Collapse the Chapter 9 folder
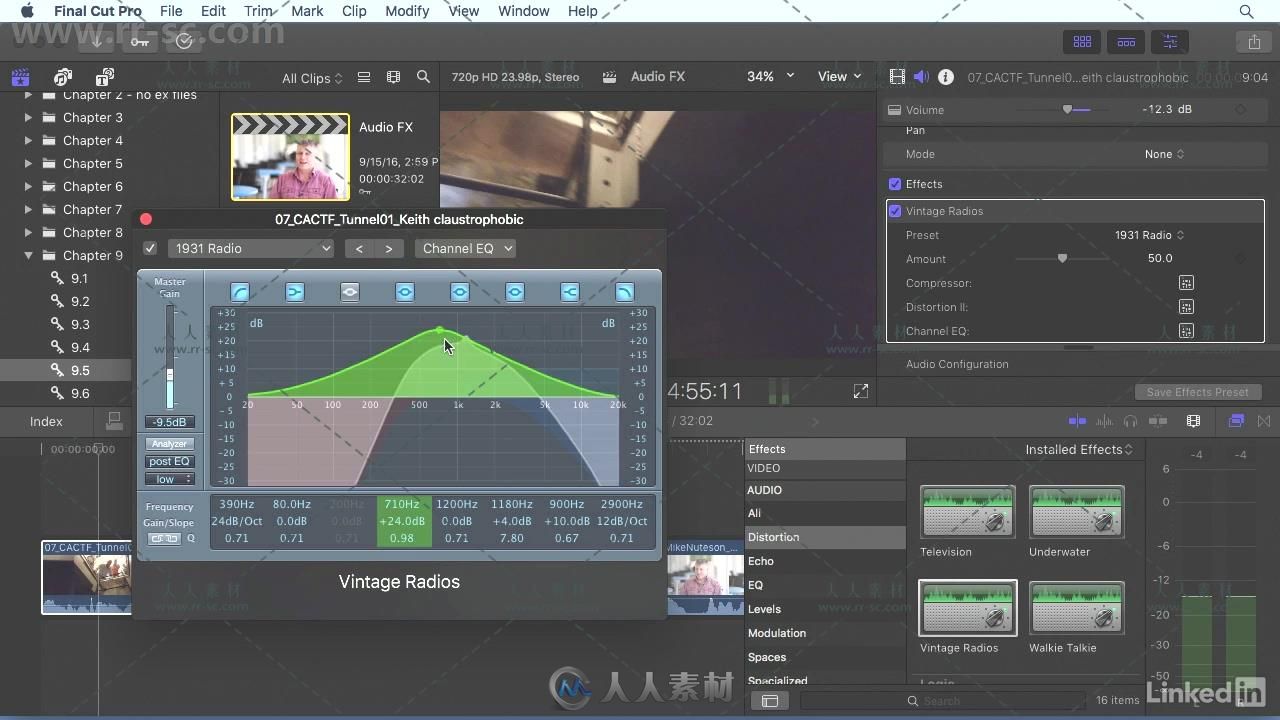The width and height of the screenshot is (1280, 720). click(28, 256)
